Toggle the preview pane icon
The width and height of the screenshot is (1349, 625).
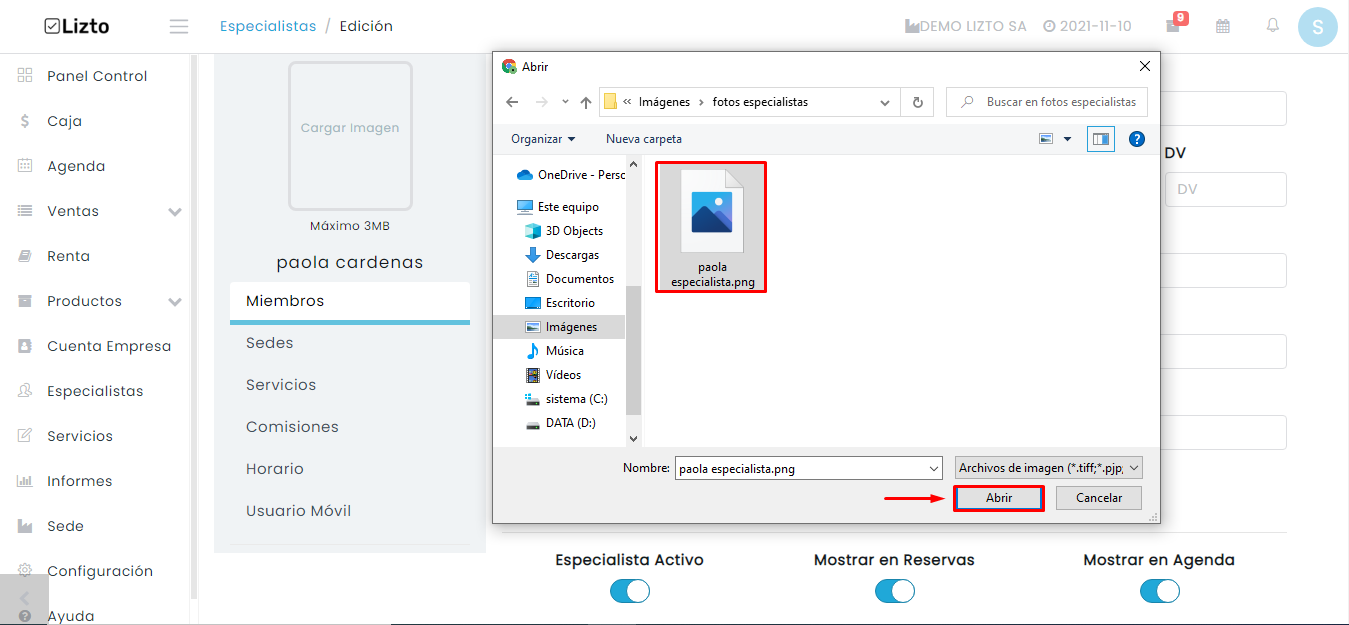(x=1101, y=139)
